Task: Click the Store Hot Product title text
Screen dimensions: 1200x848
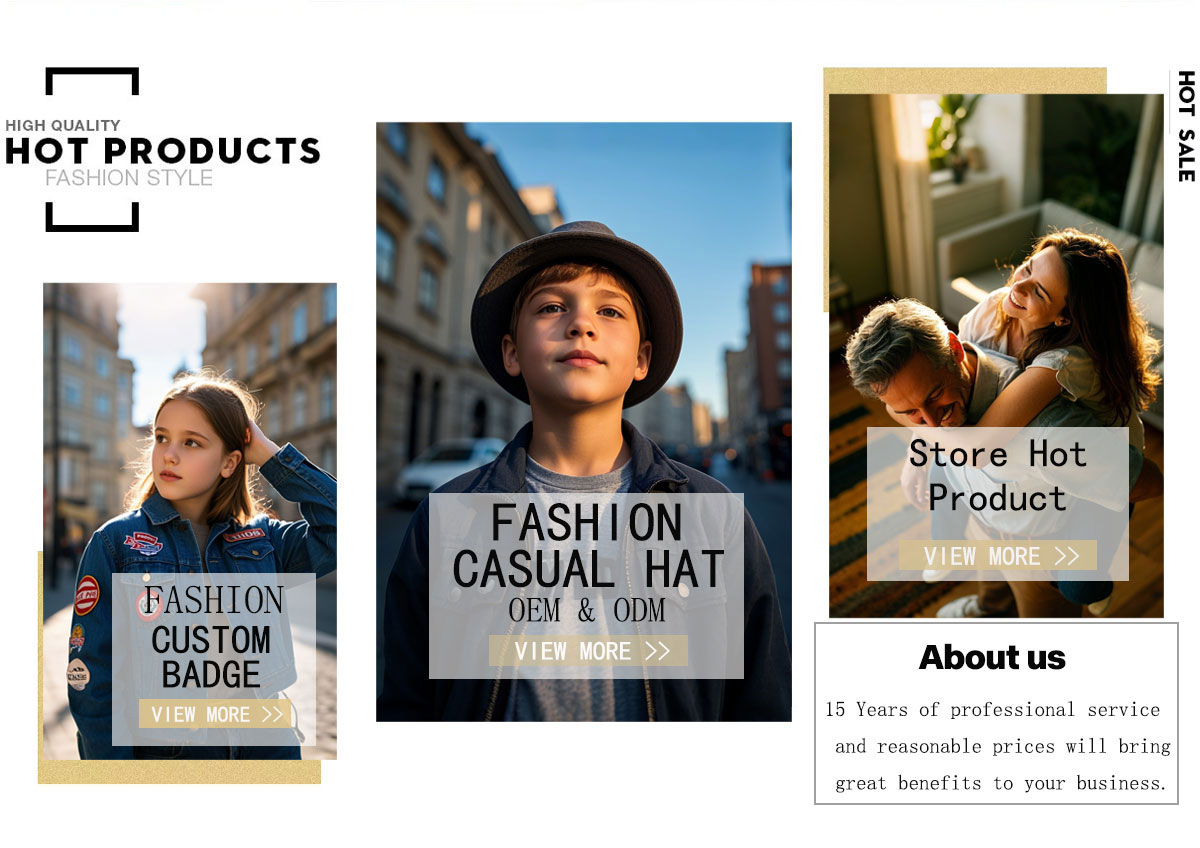Action: (x=997, y=475)
